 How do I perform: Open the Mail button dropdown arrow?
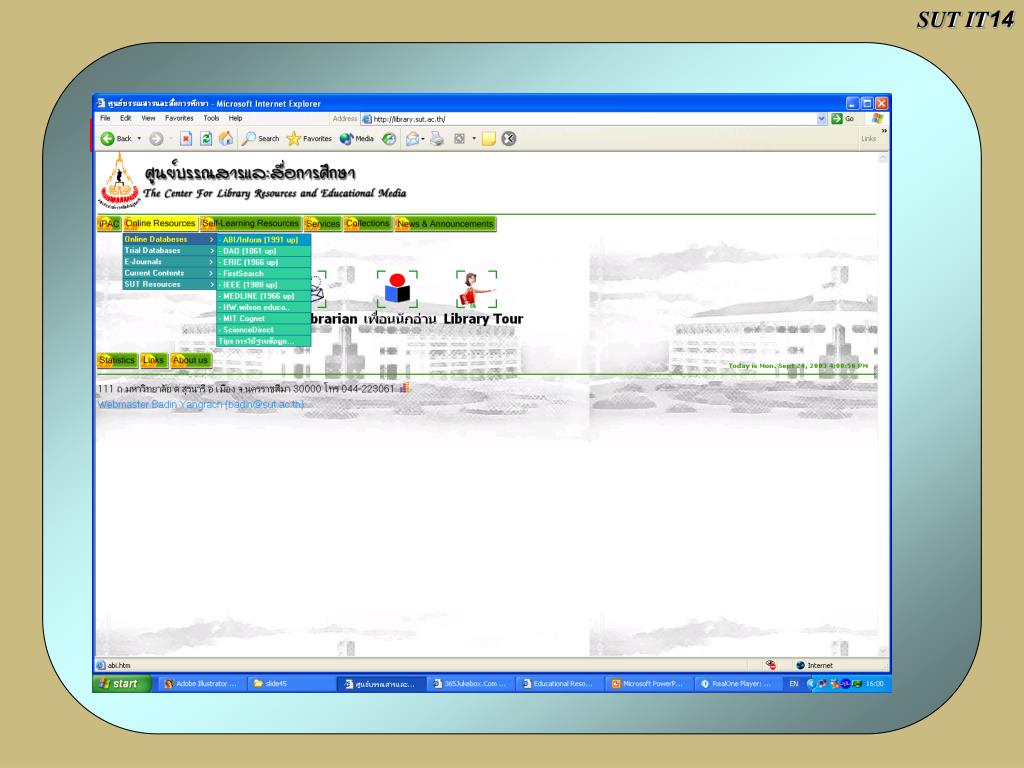(423, 138)
